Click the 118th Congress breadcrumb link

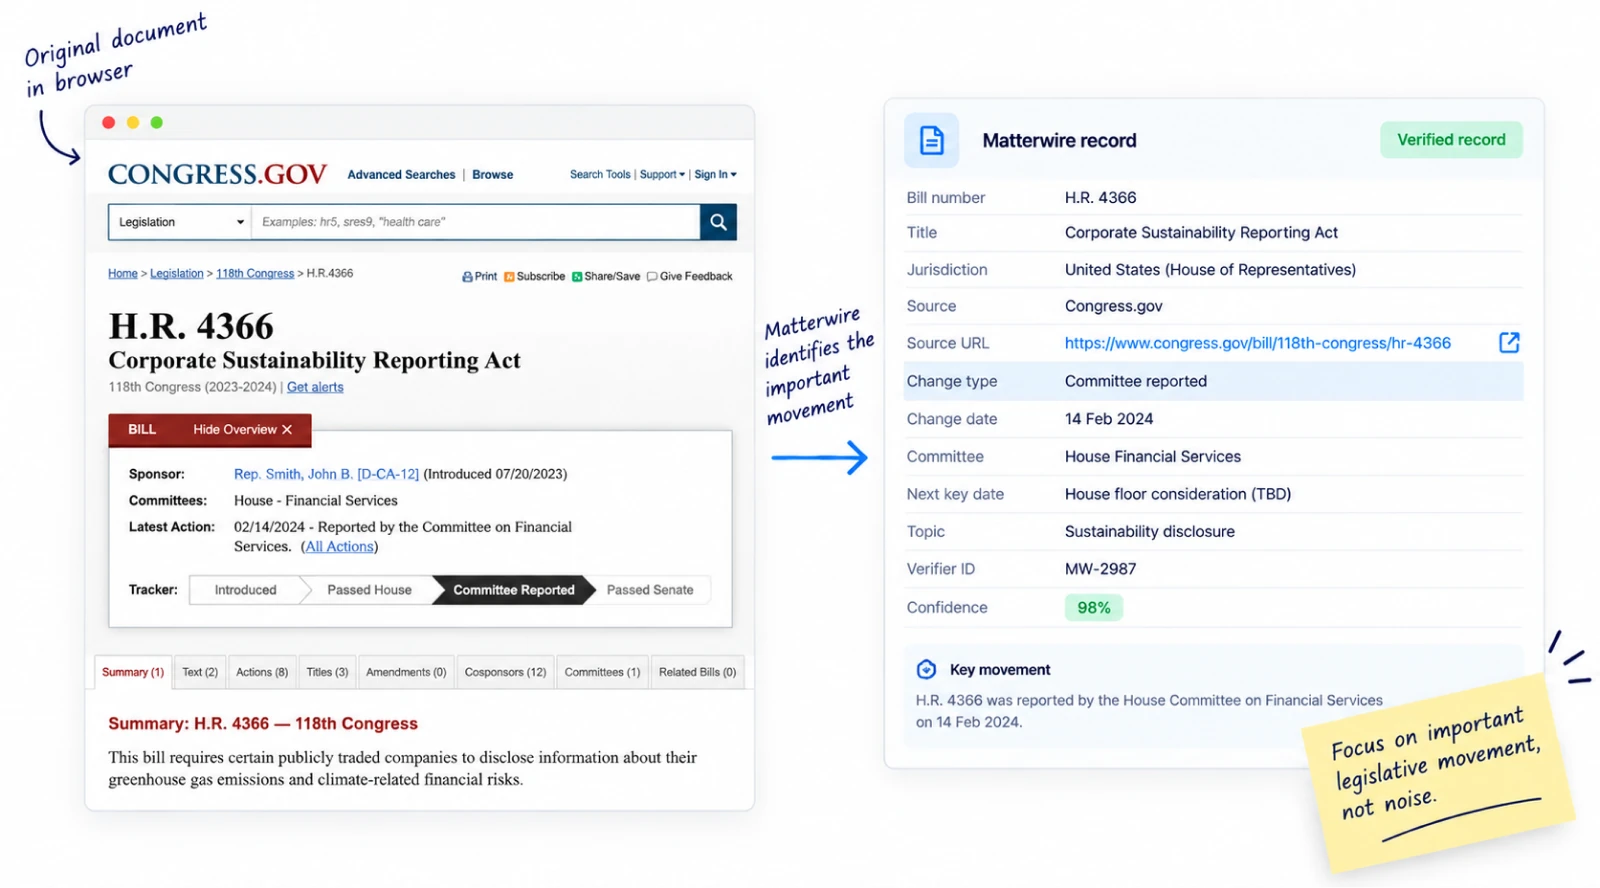coord(255,274)
